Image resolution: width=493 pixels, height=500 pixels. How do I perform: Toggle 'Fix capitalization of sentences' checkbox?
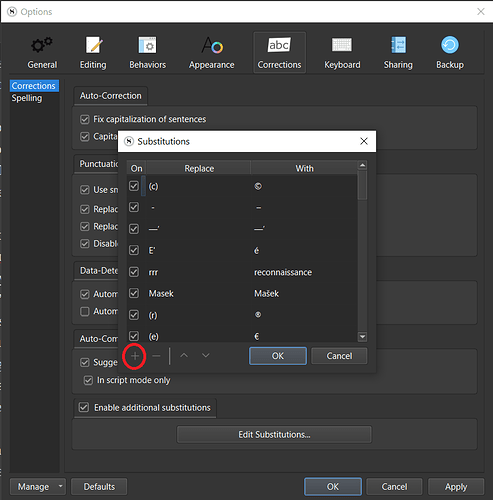tap(85, 119)
